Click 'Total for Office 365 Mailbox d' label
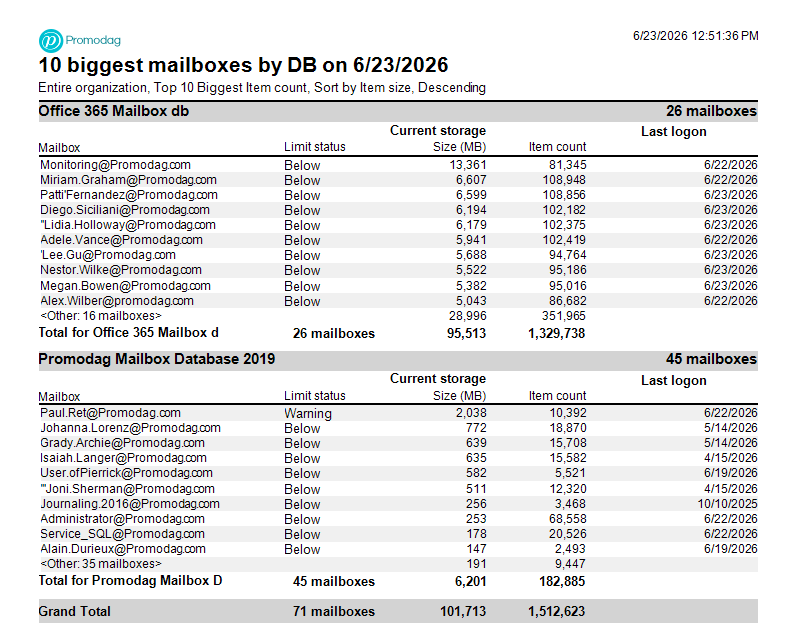 pos(129,333)
